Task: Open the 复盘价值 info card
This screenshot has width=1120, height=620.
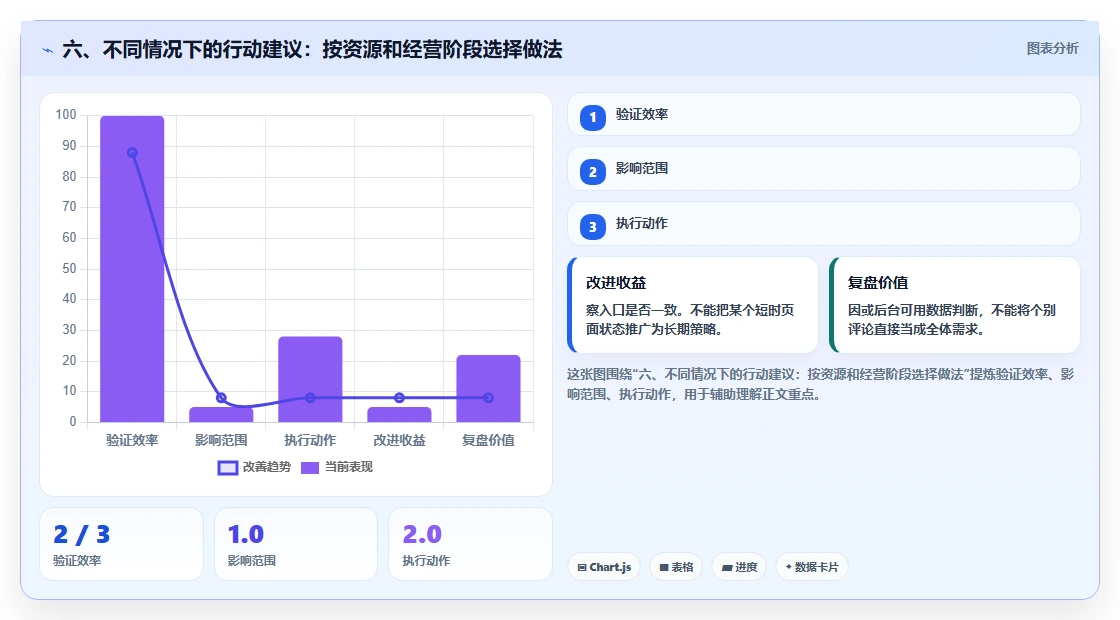Action: [x=955, y=305]
